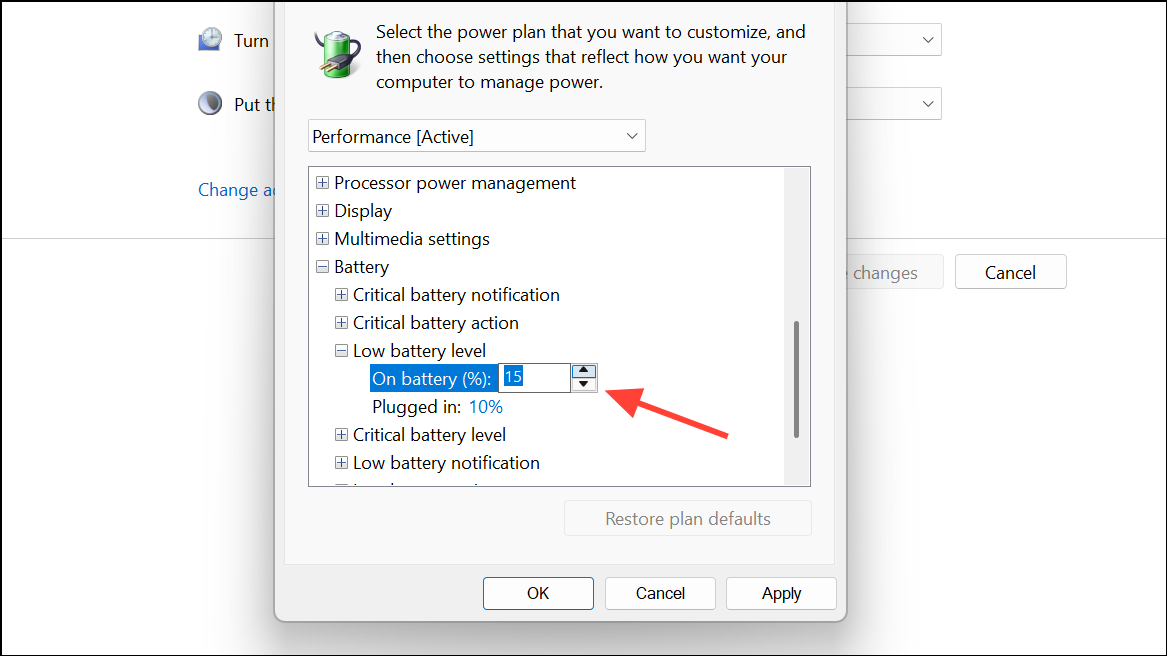Screen dimensions: 1167x656
Task: Click the settings list vertical scrollbar
Action: click(x=796, y=379)
